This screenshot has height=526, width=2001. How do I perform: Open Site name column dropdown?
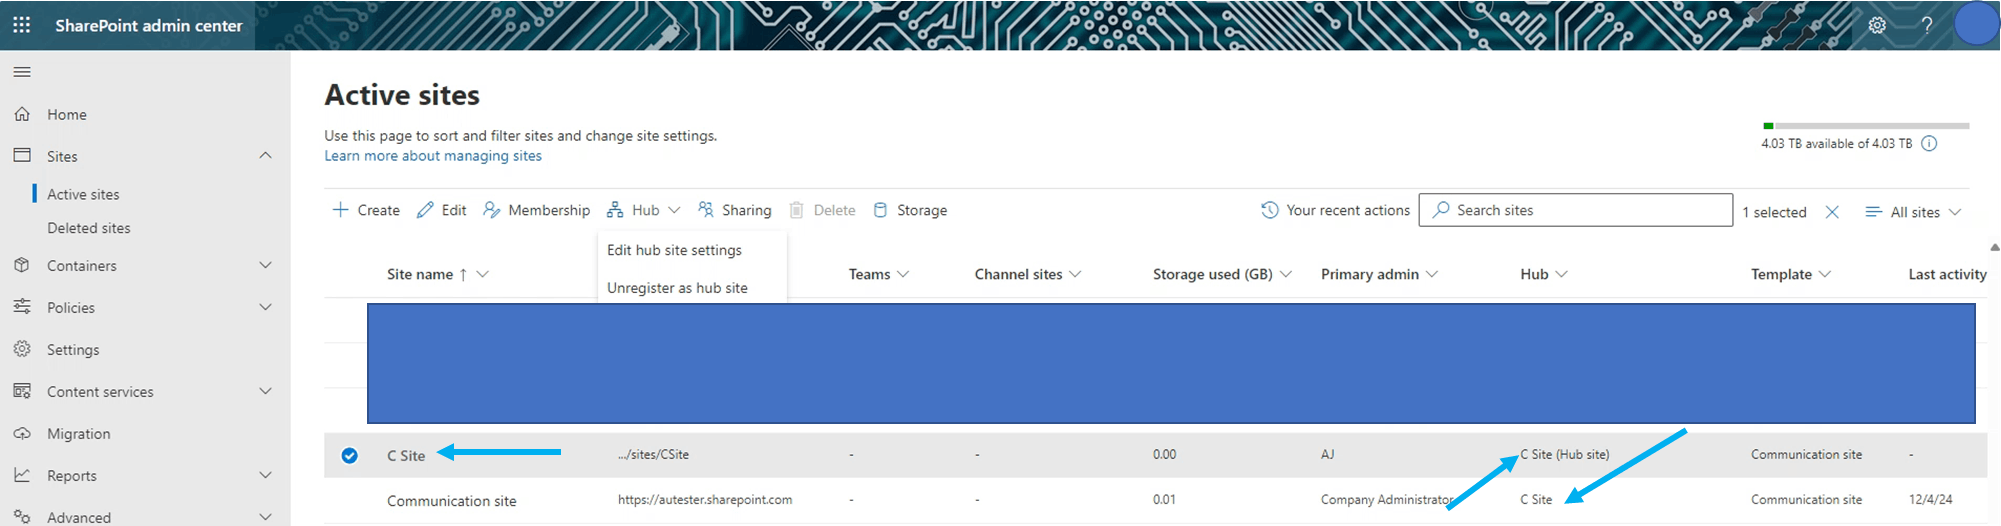tap(483, 274)
